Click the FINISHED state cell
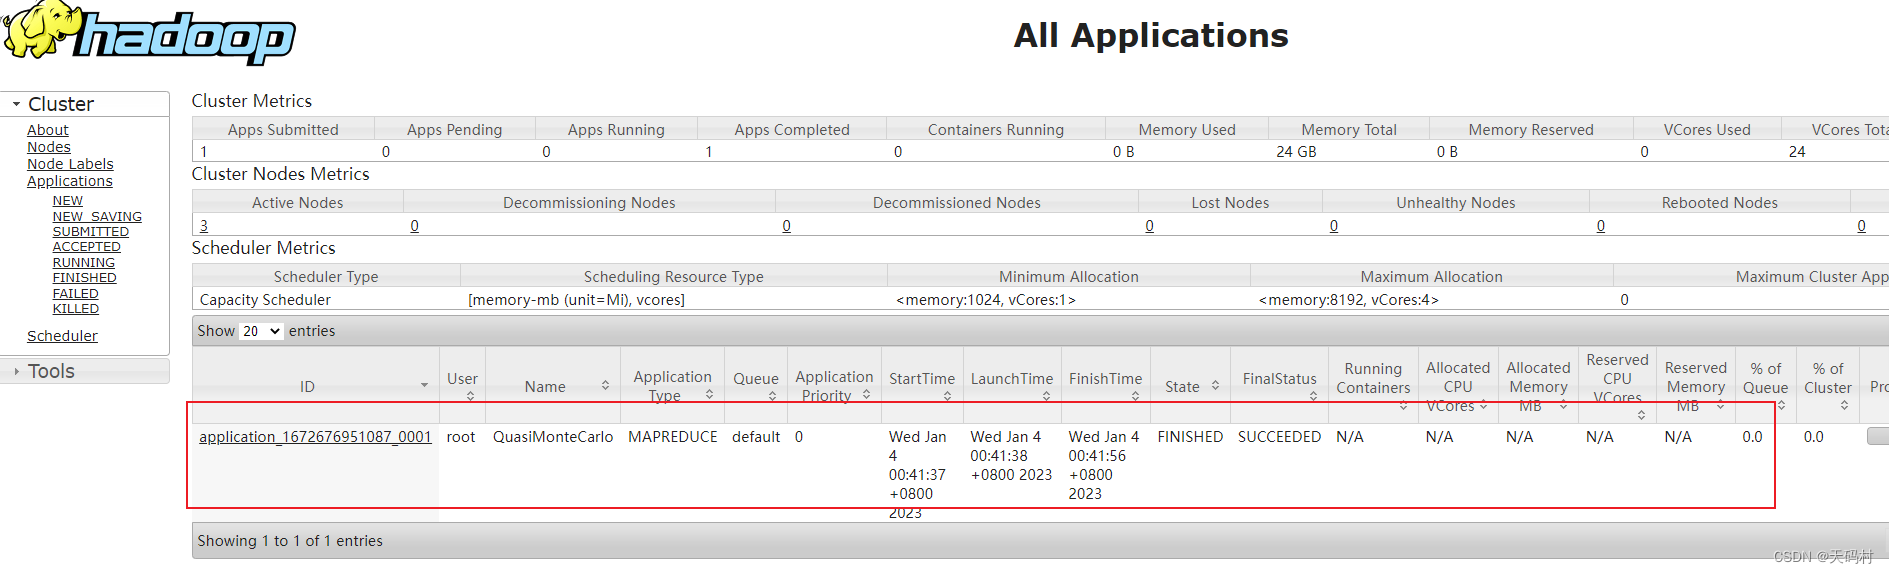1889x573 pixels. pyautogui.click(x=1190, y=437)
